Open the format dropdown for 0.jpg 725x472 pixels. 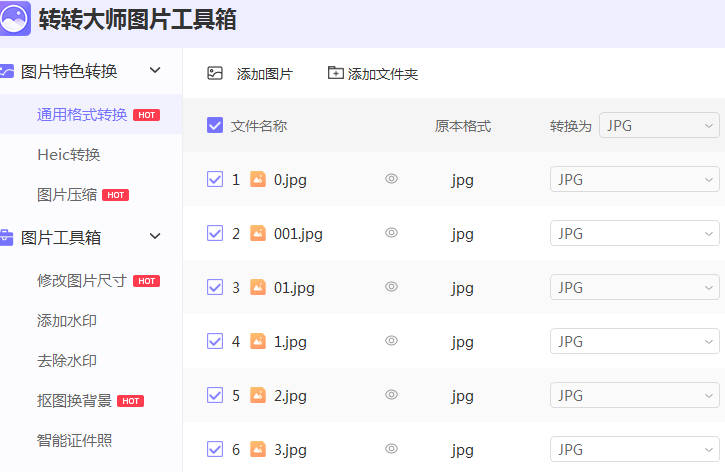[x=635, y=179]
